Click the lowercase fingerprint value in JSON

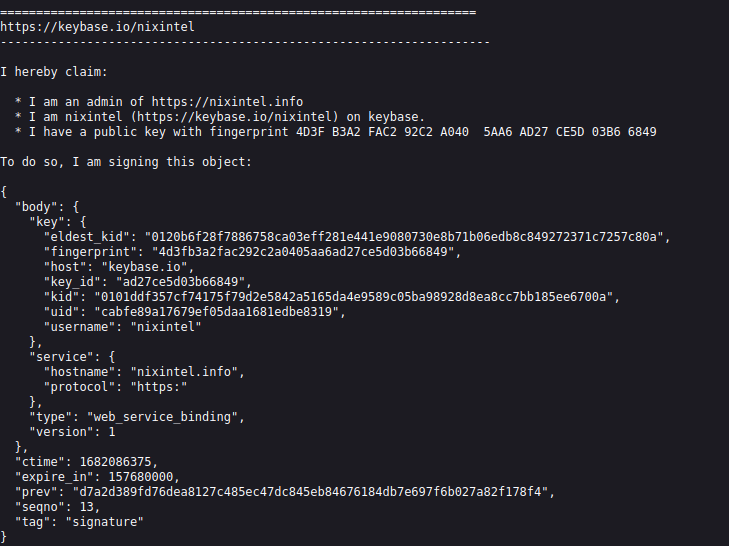tap(303, 252)
